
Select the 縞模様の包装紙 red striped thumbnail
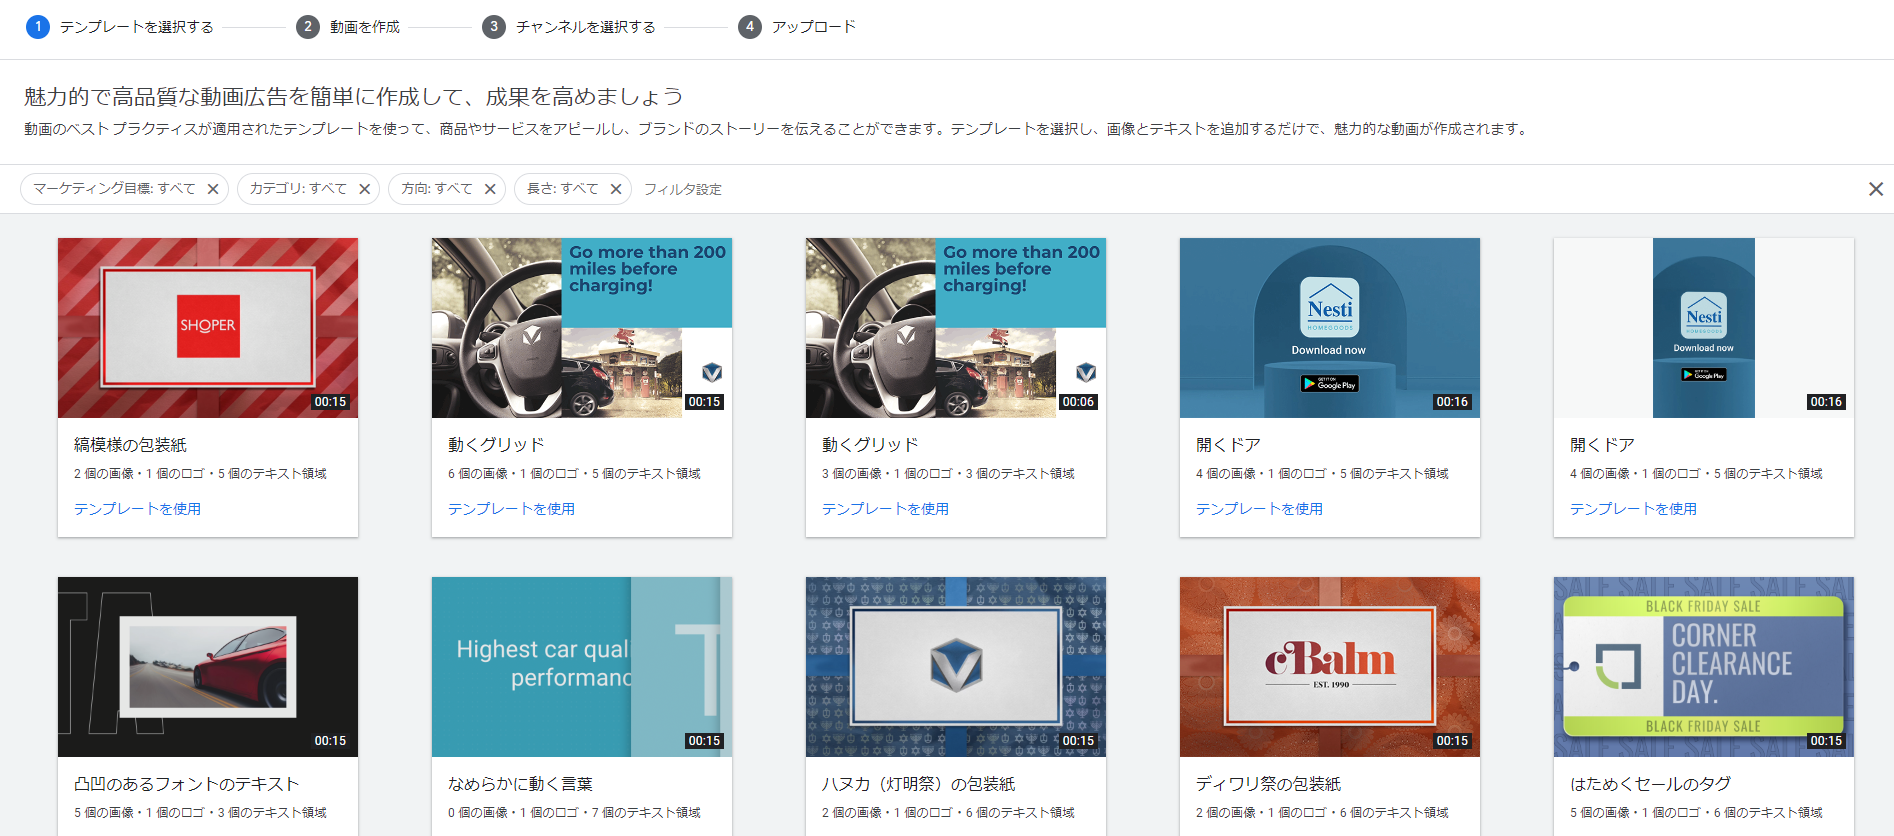coord(208,328)
